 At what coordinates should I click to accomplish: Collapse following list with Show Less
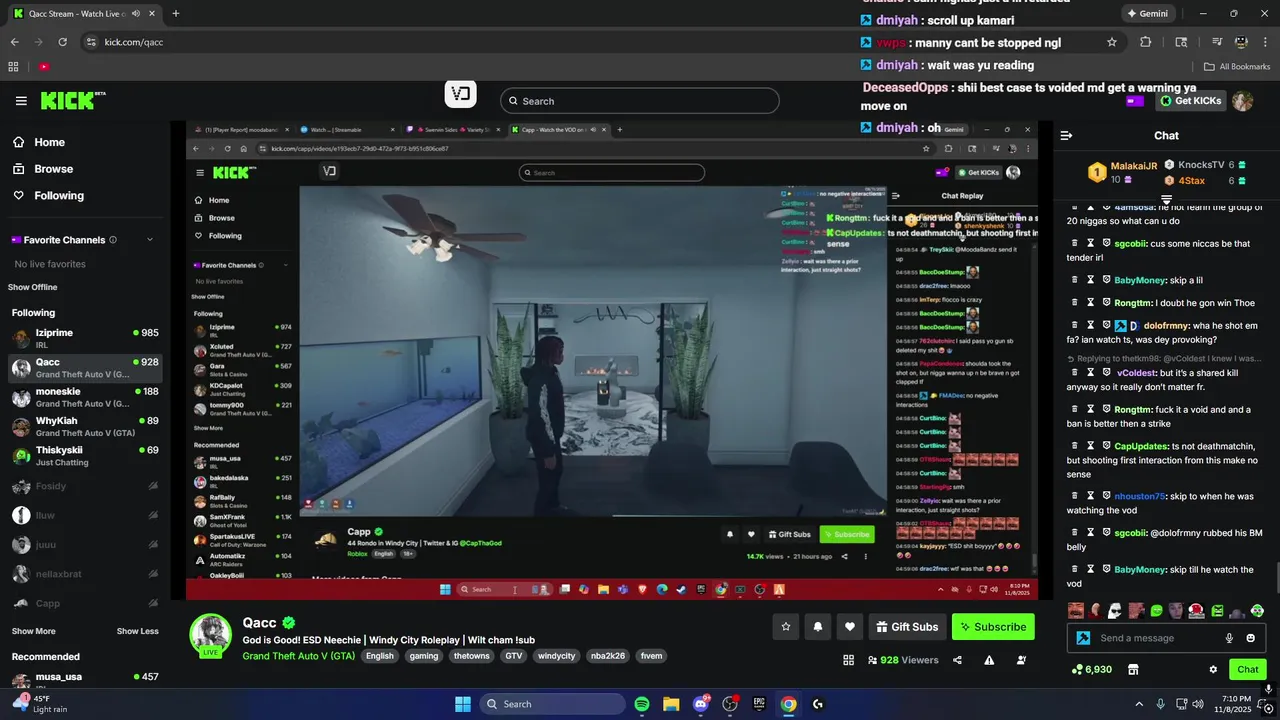click(137, 631)
